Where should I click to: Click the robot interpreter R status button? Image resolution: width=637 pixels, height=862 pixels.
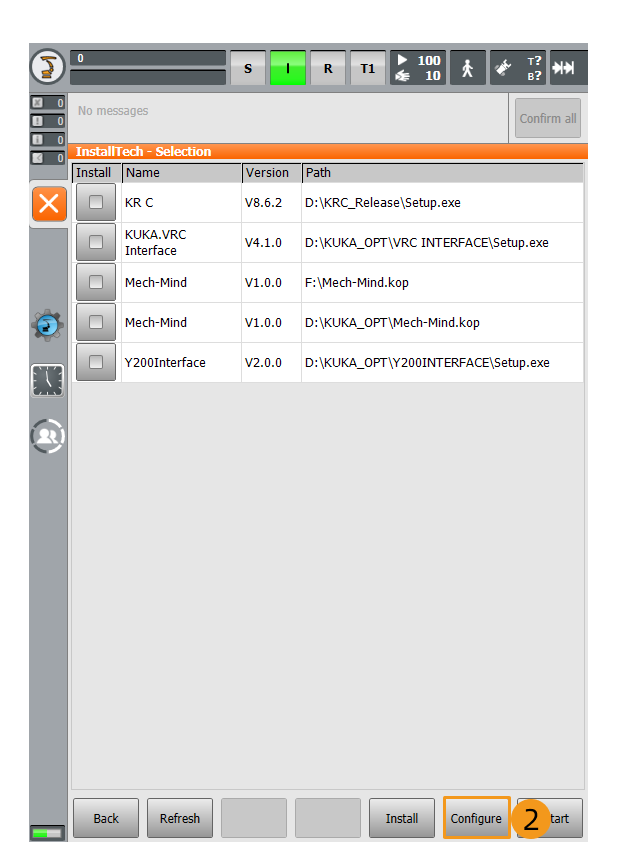328,68
